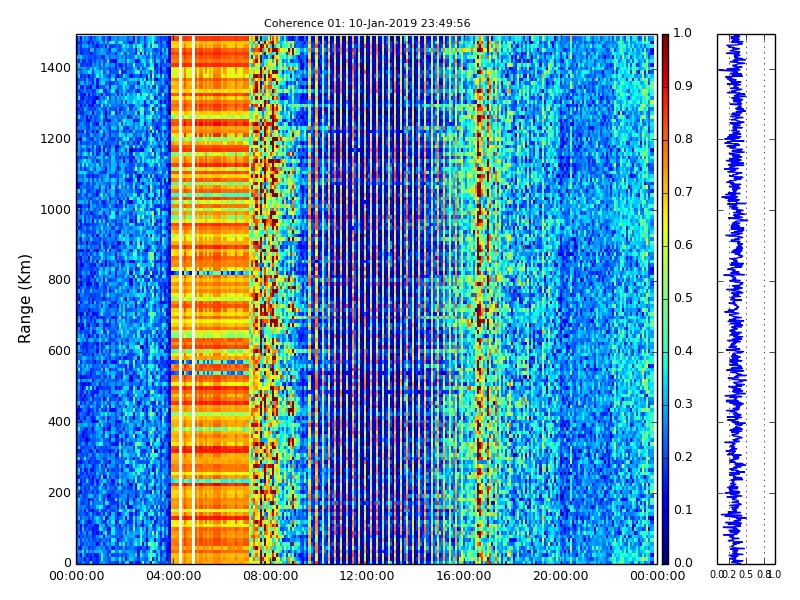Click the rightmost 00:00:00 time label
Screen dimensions: 800x600
point(658,577)
